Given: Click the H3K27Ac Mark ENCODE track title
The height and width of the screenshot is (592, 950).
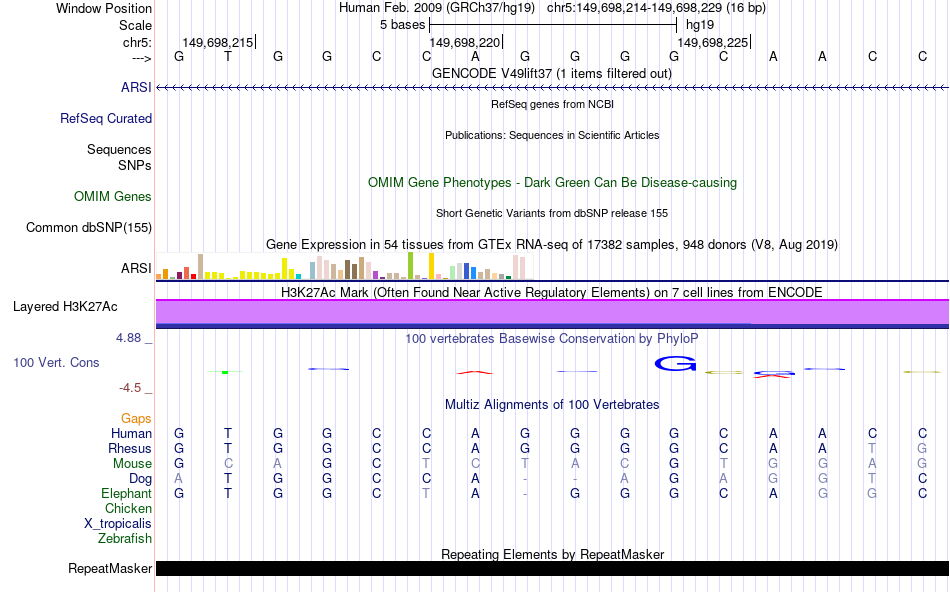Looking at the screenshot, I should pos(552,292).
